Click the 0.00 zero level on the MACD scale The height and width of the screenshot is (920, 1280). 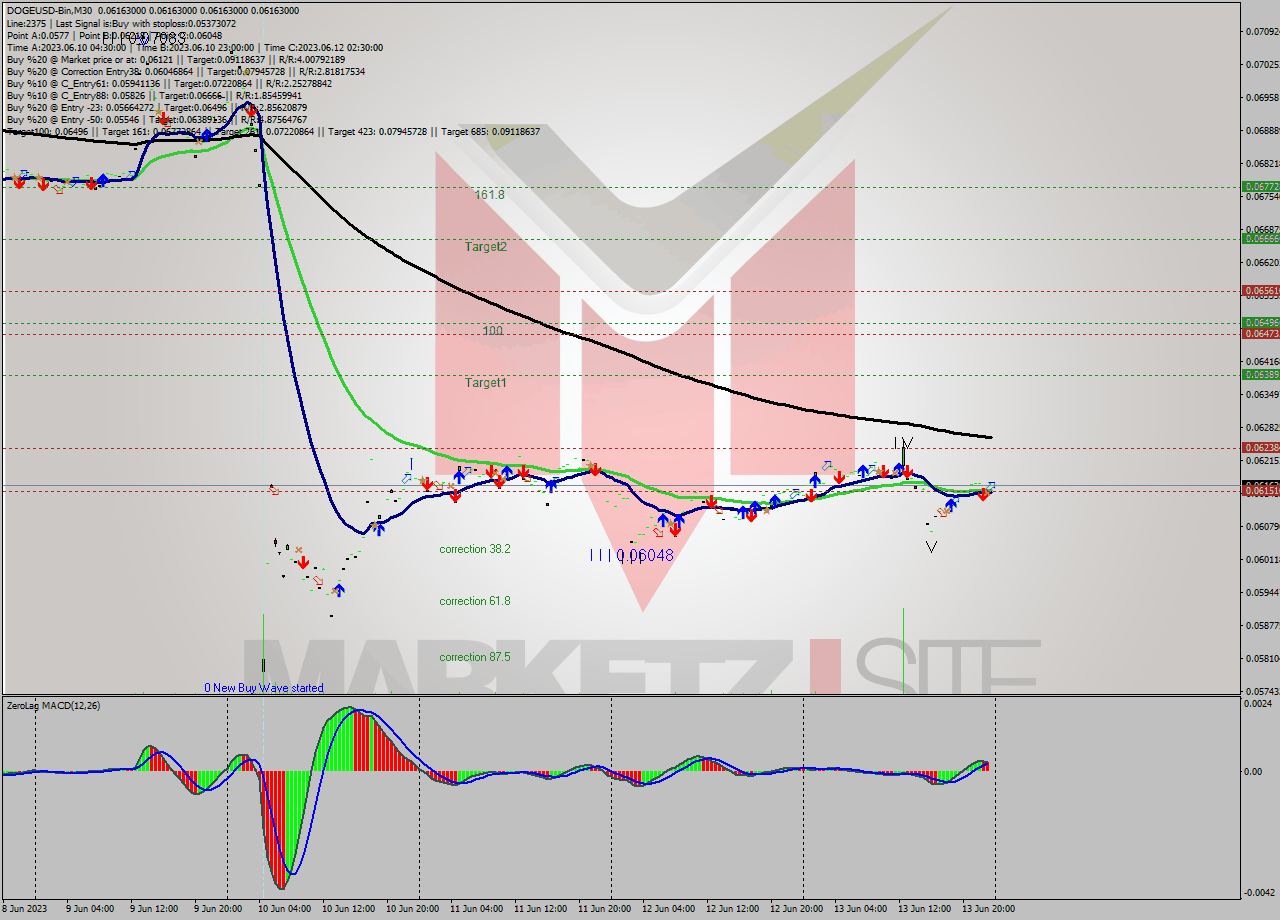1253,771
